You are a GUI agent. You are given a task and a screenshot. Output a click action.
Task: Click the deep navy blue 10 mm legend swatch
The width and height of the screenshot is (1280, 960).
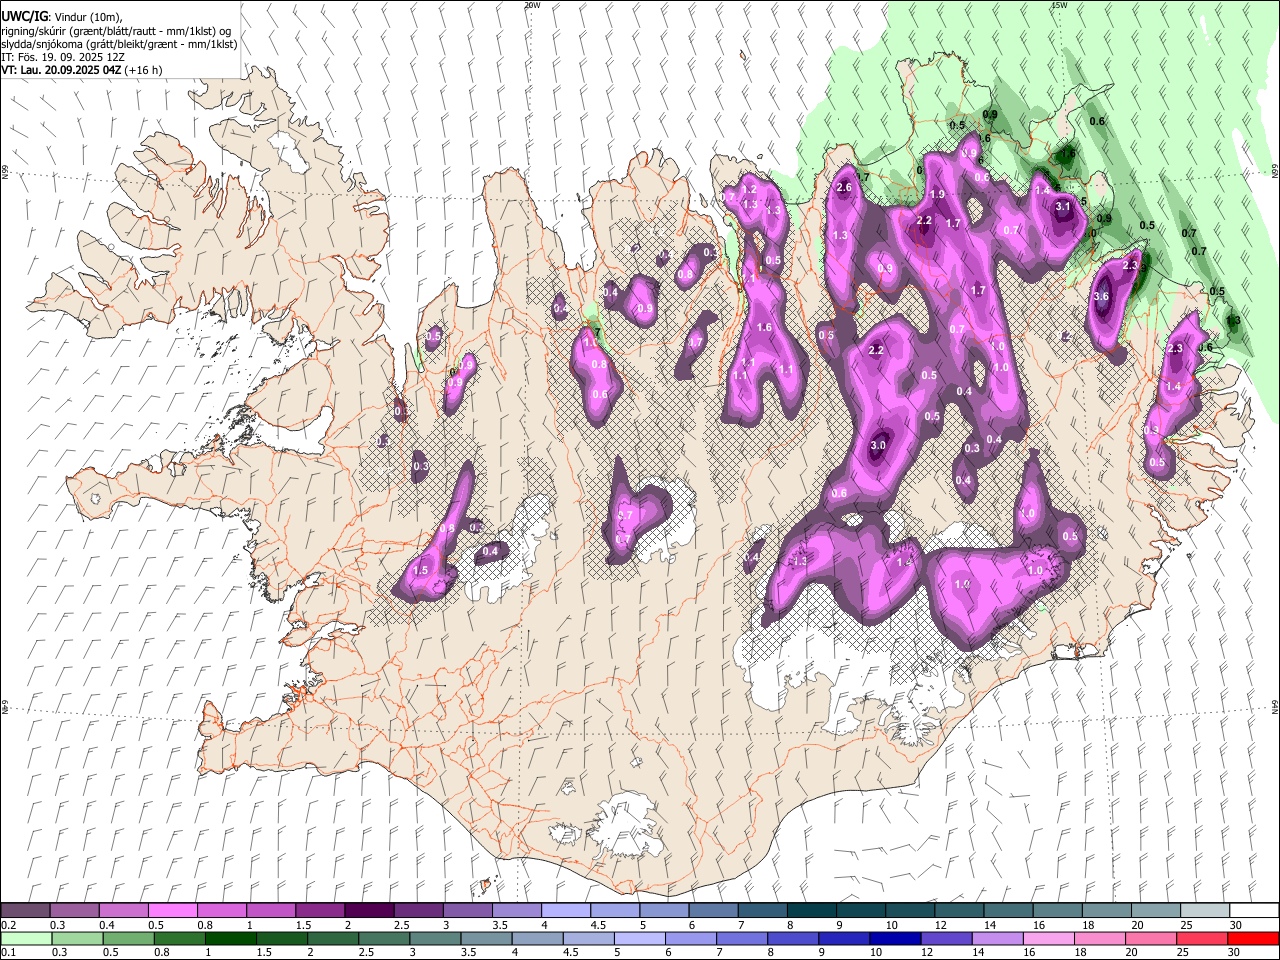coord(893,939)
